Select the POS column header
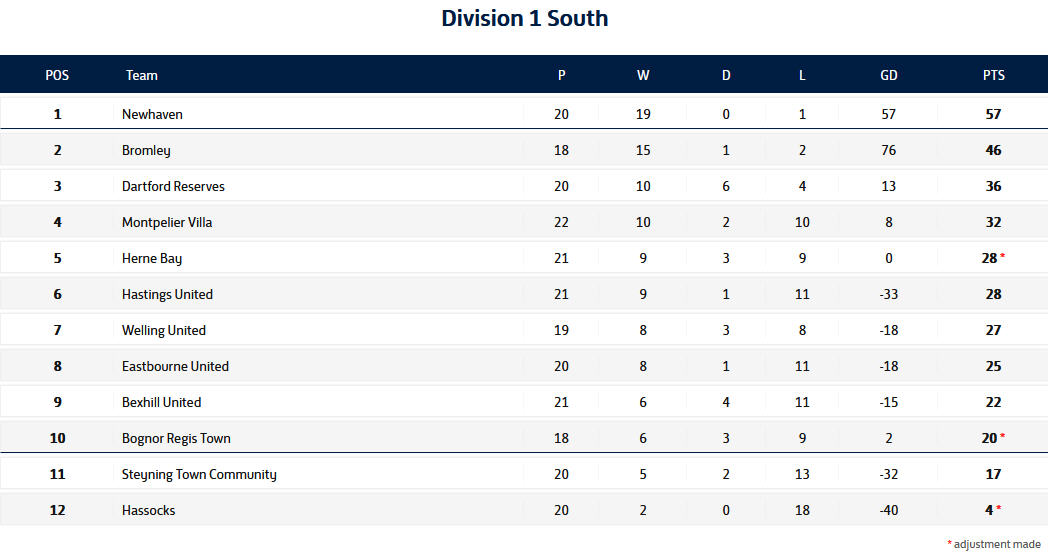The width and height of the screenshot is (1048, 555). click(57, 75)
